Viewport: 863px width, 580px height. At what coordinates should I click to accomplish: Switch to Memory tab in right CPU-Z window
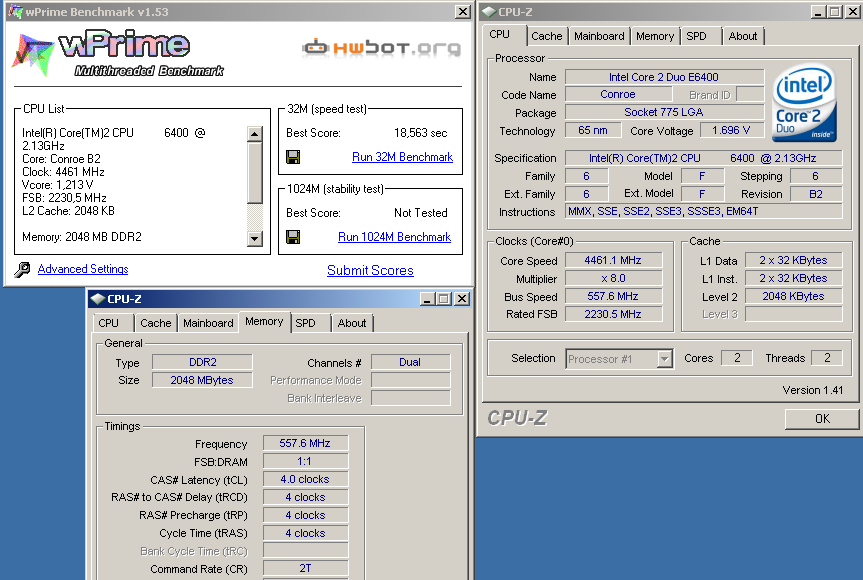[654, 36]
